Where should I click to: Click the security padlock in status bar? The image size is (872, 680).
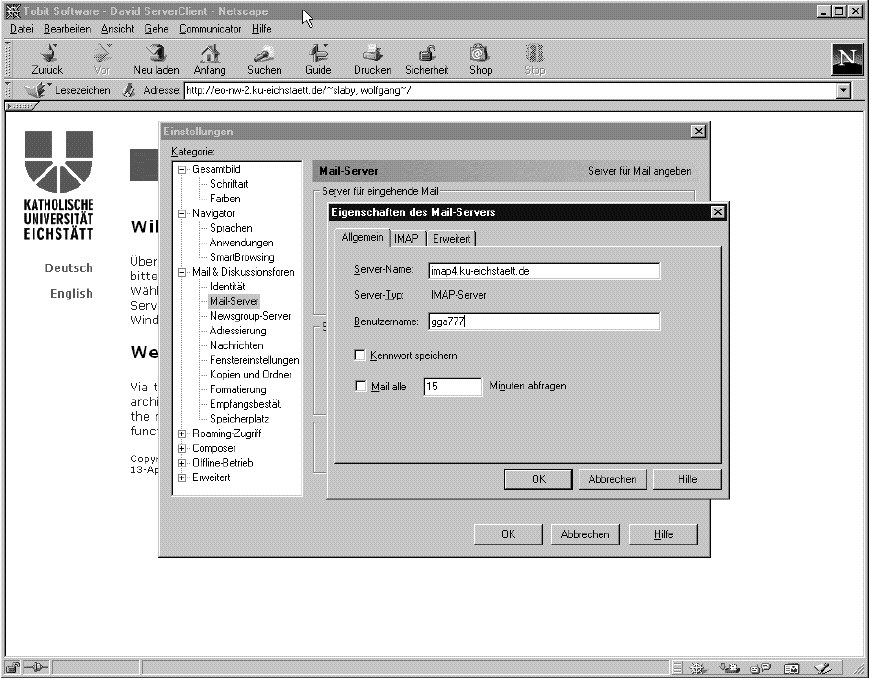13,667
